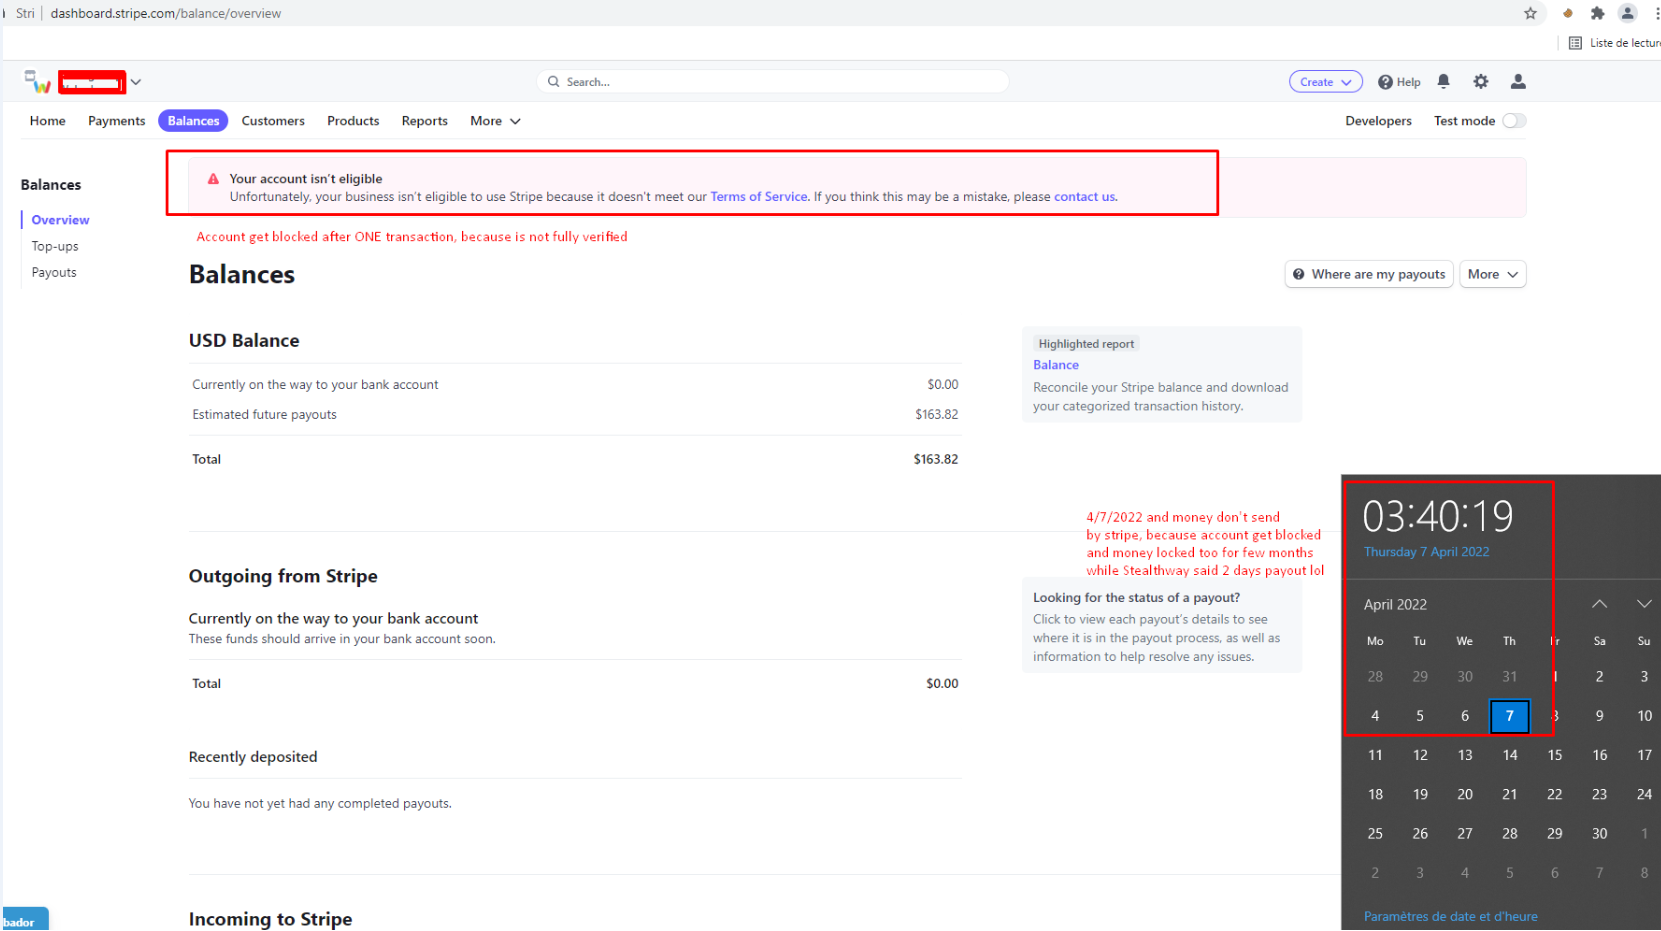Click Estimated future payouts row label

pos(264,414)
